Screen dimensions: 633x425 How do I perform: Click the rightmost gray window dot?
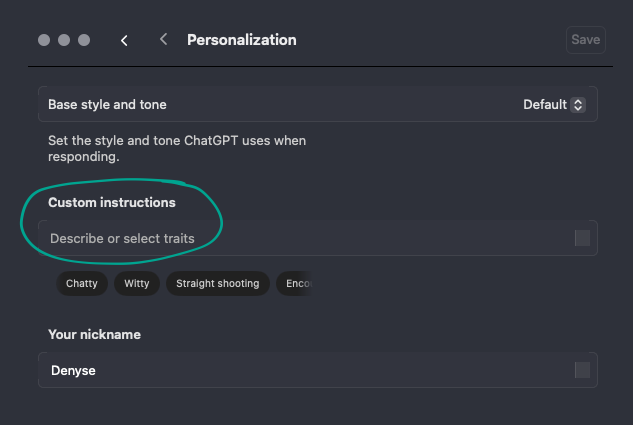[x=84, y=40]
